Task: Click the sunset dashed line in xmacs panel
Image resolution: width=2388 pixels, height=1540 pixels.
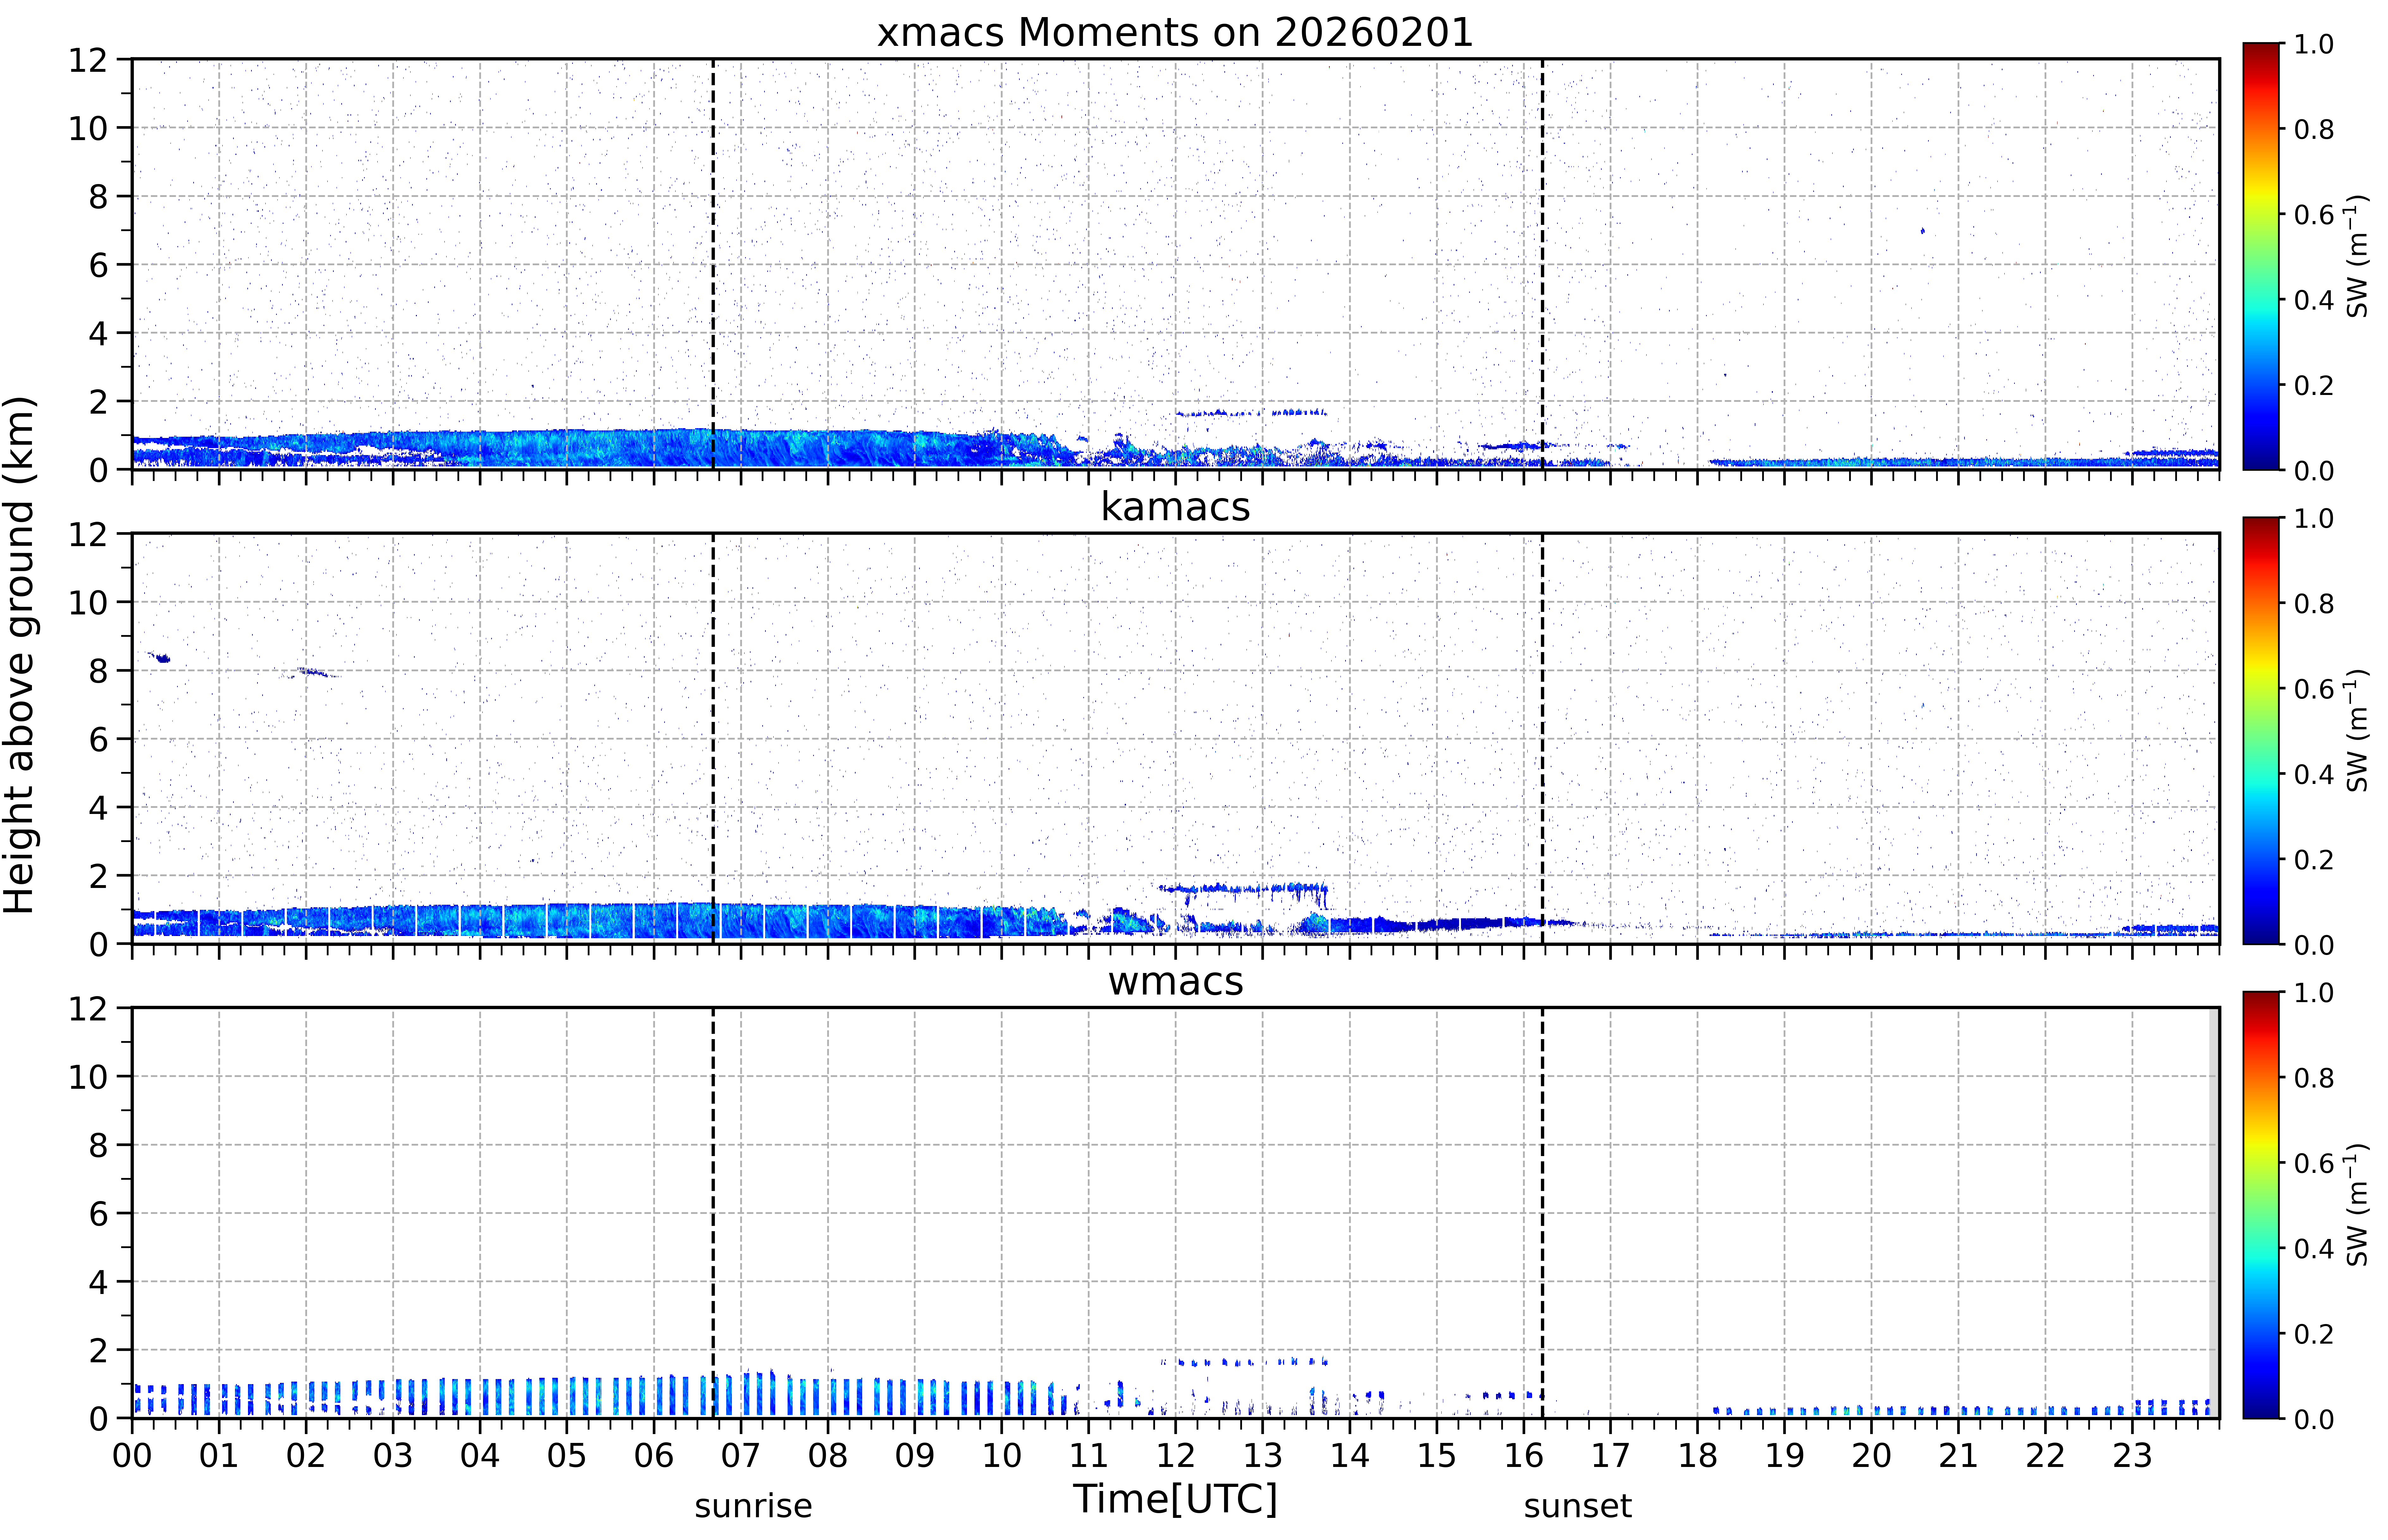Action: [1542, 264]
